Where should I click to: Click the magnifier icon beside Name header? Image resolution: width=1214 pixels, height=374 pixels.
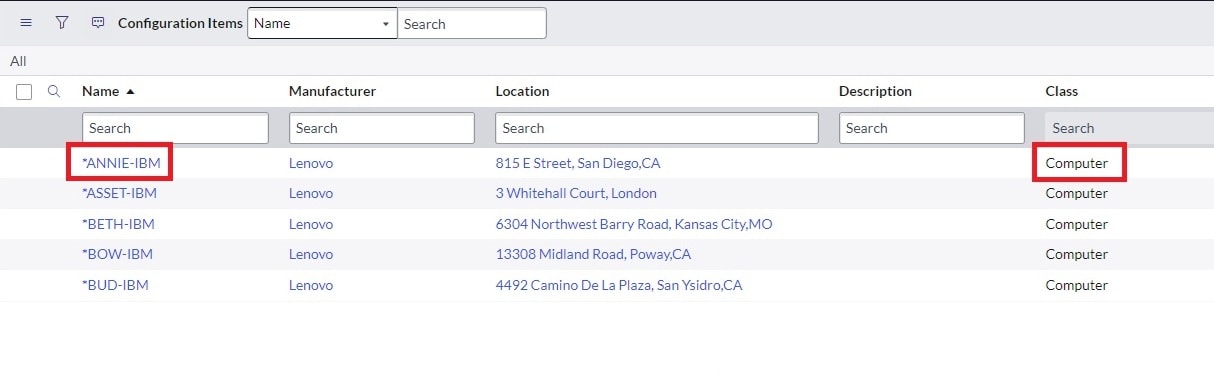point(55,91)
